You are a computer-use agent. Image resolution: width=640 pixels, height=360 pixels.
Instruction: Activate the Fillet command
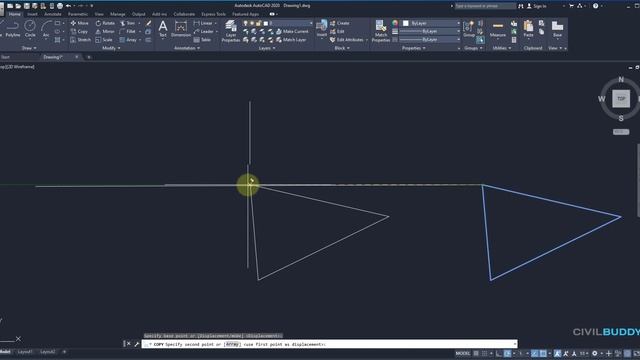(128, 31)
